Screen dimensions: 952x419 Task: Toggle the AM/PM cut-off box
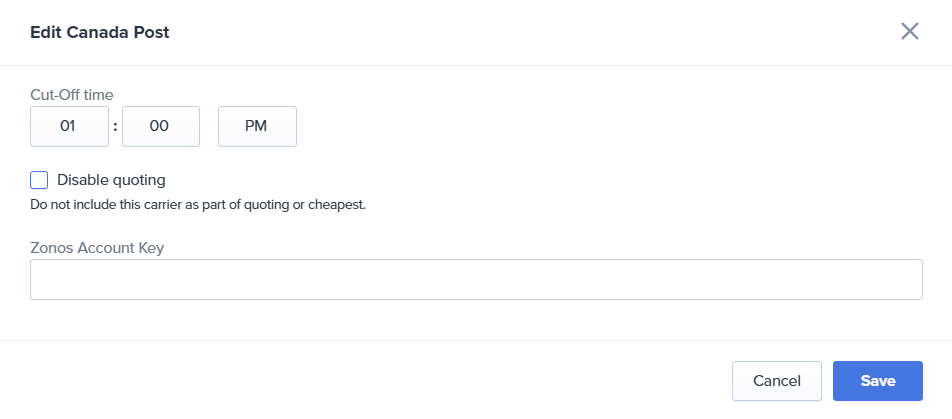point(257,127)
